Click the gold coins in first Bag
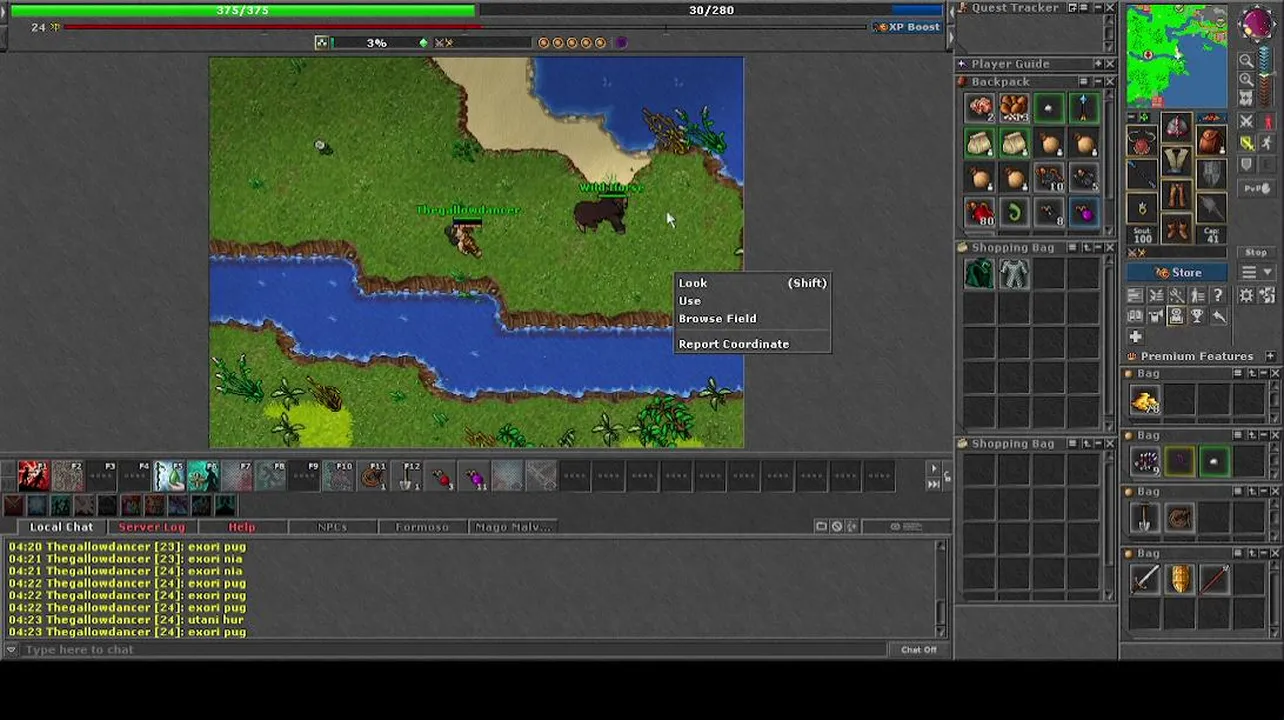Viewport: 1284px width, 720px height. pyautogui.click(x=1145, y=402)
